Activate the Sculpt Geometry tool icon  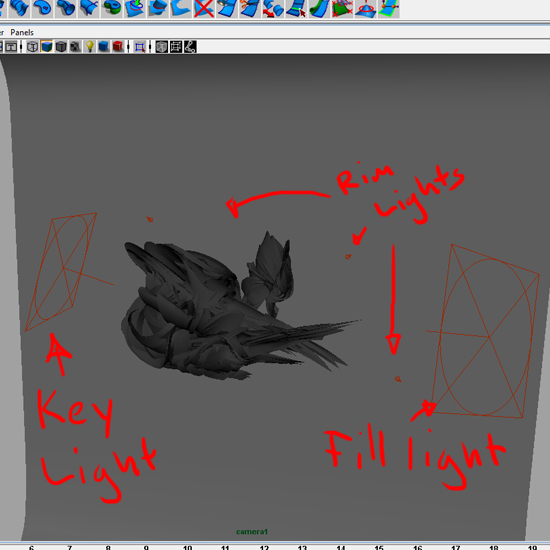coord(365,8)
